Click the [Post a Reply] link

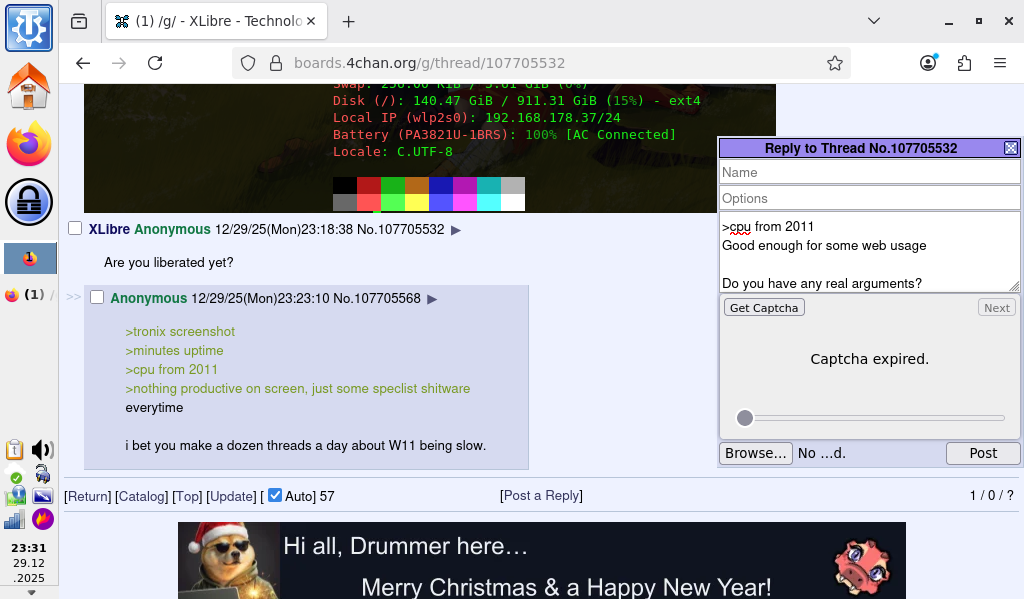[541, 496]
